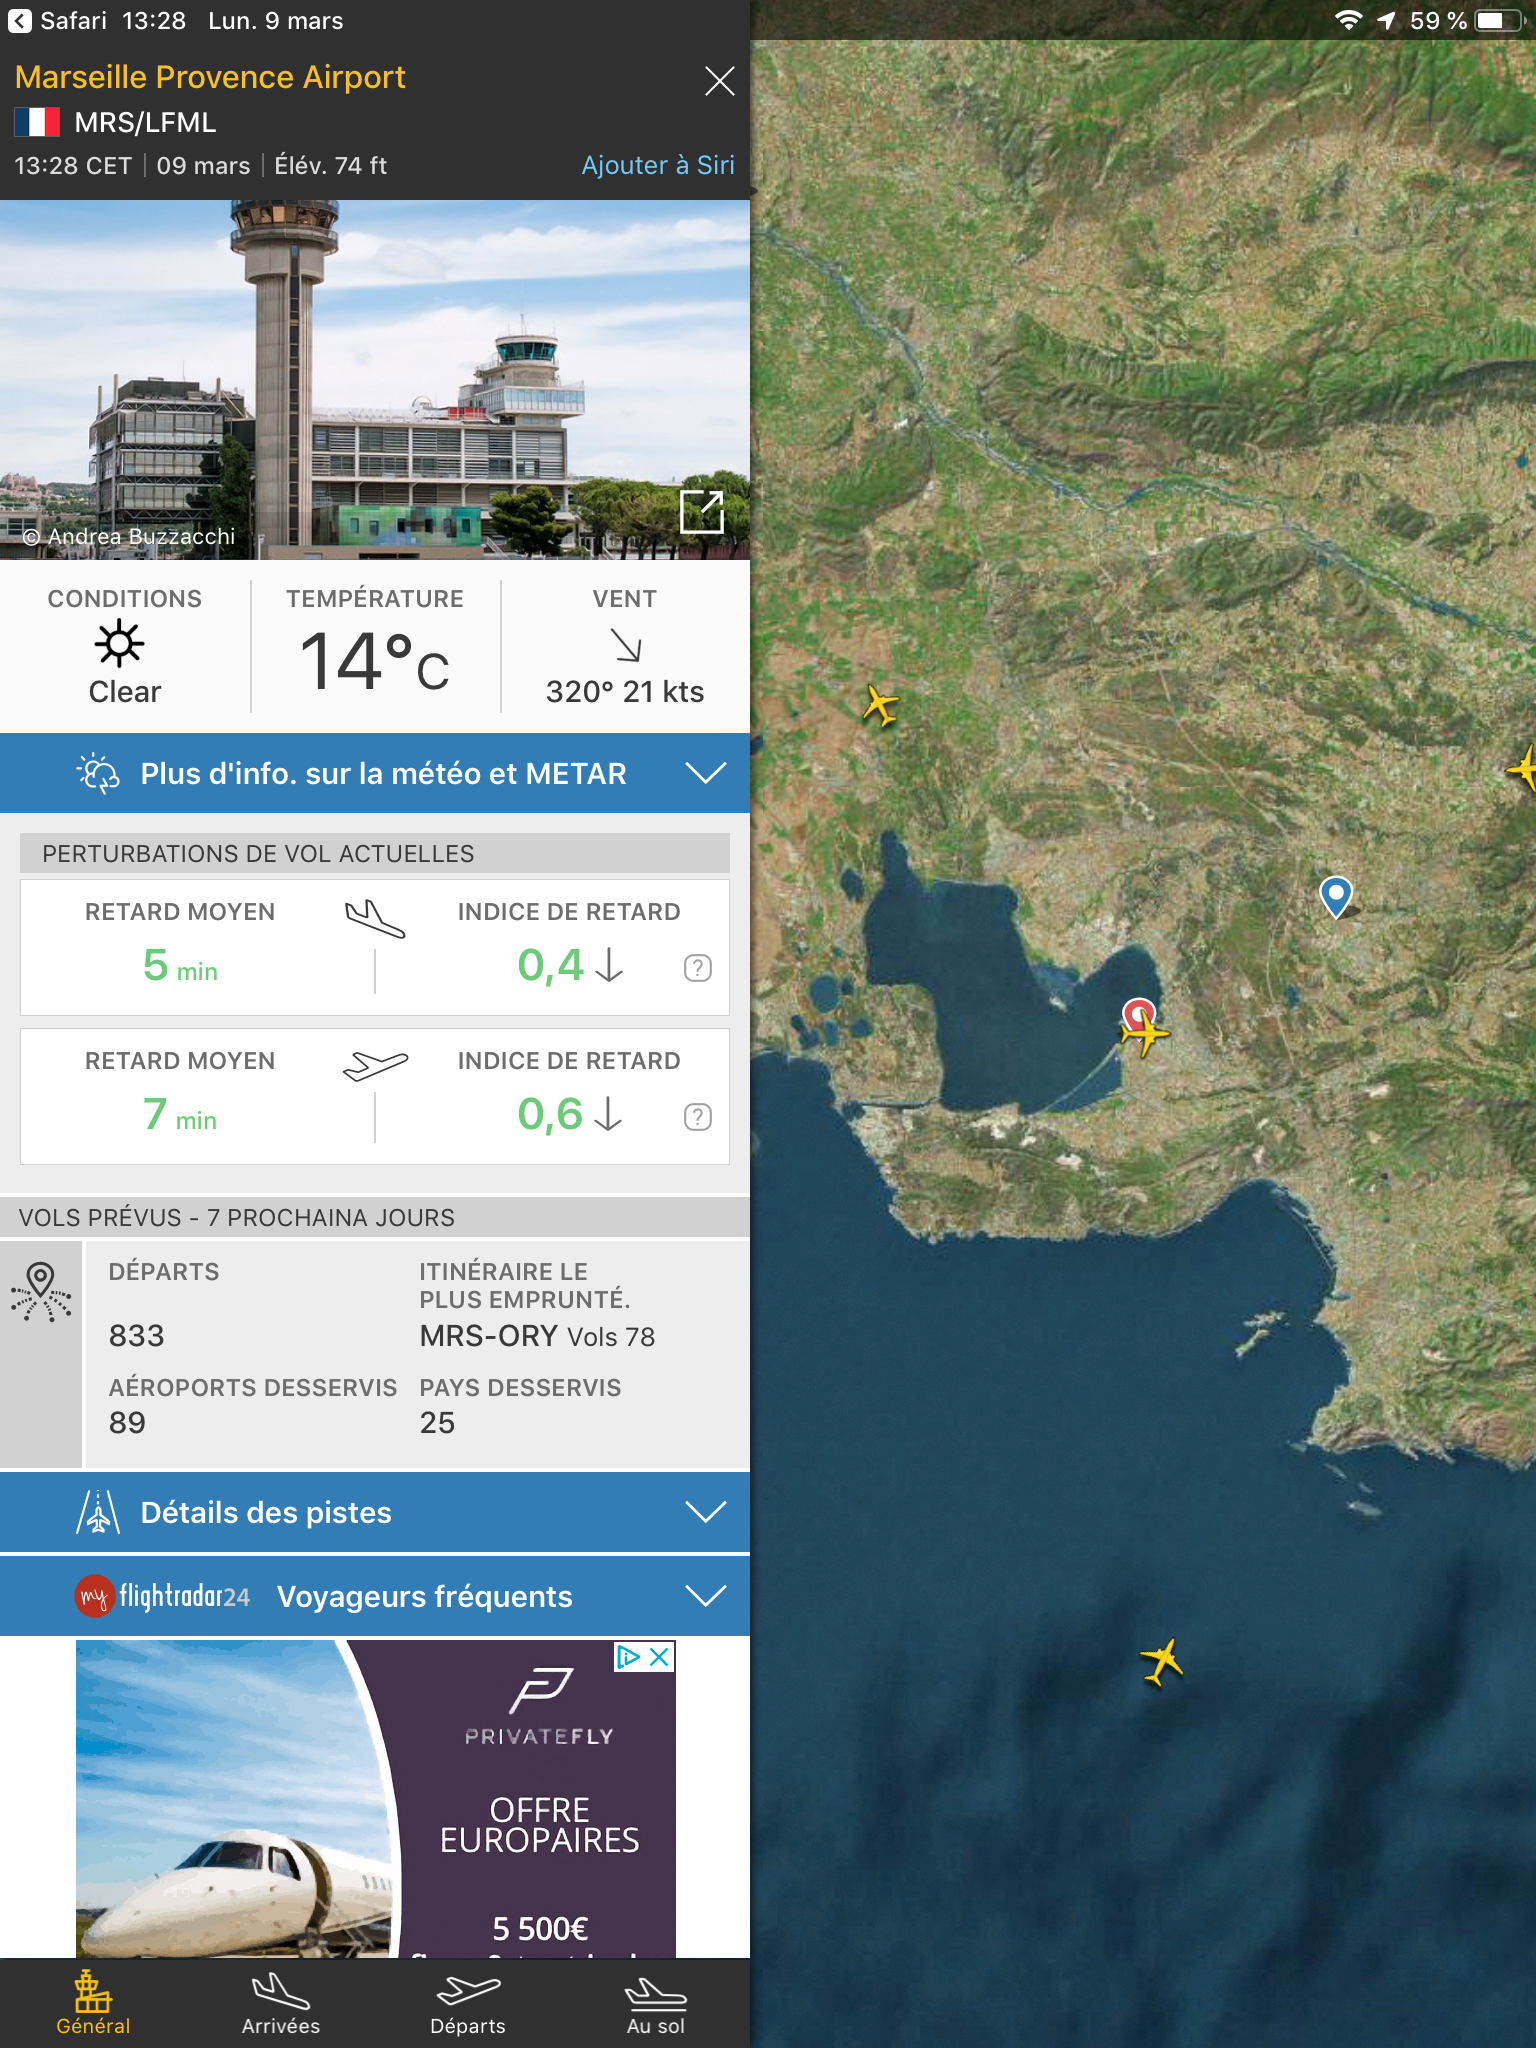The width and height of the screenshot is (1536, 2048).
Task: Switch to the Arrivées tab
Action: 281,2003
